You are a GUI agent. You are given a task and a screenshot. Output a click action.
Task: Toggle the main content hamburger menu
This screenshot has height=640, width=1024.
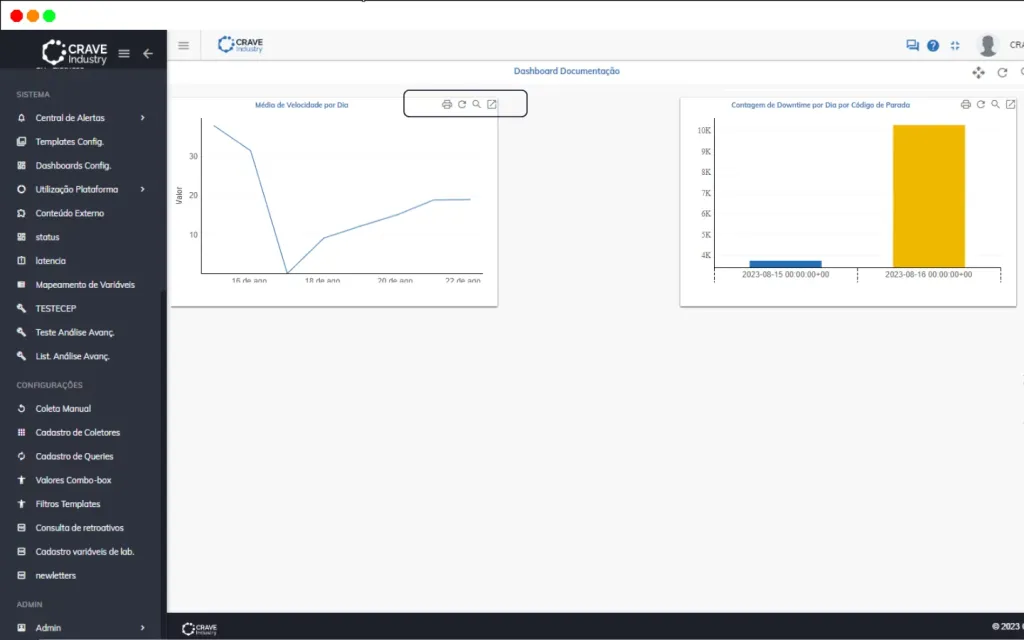184,46
